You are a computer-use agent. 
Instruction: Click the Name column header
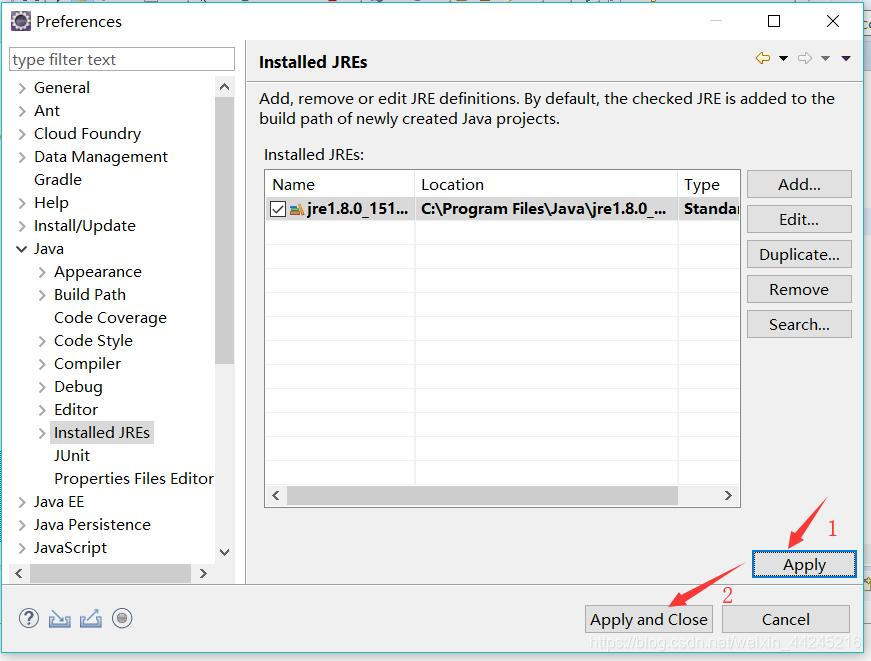coord(340,184)
